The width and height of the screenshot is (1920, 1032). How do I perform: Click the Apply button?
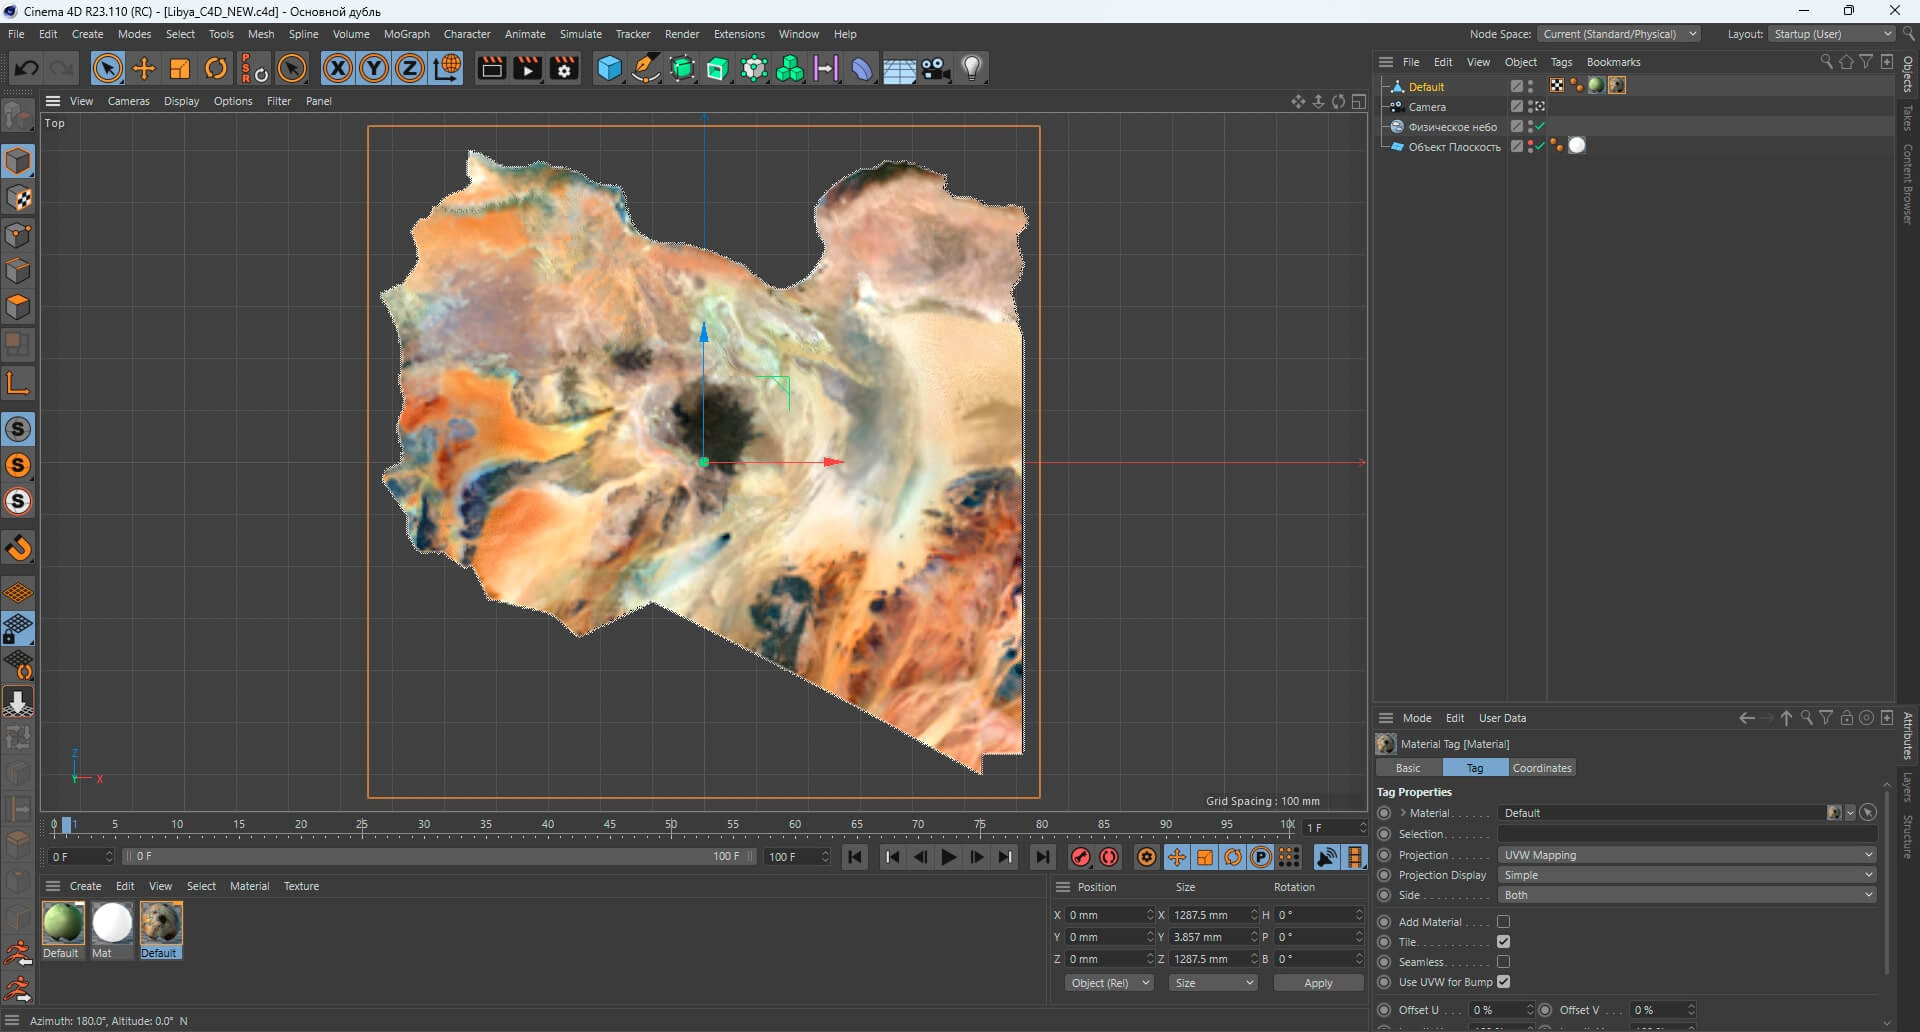click(x=1318, y=983)
